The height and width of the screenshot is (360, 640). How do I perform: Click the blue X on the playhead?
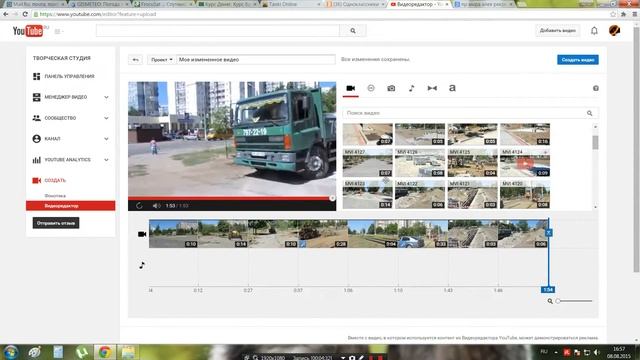pyautogui.click(x=548, y=232)
